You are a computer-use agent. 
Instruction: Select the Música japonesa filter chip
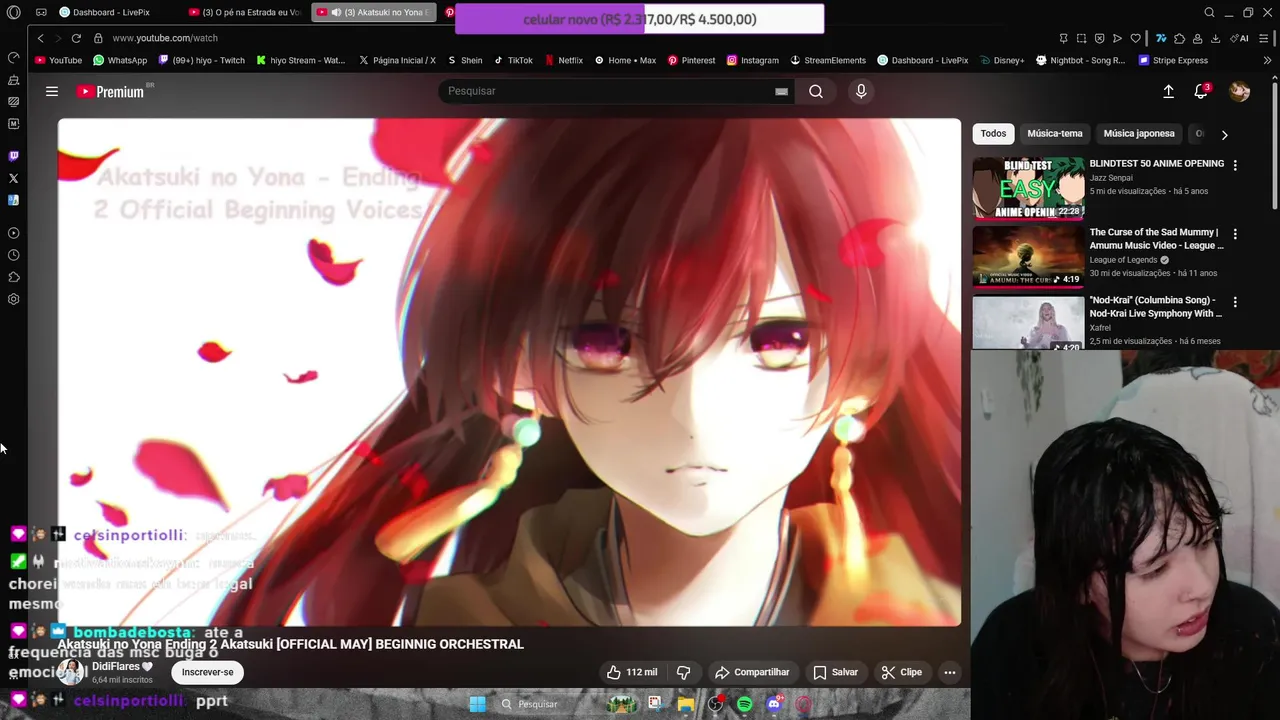(1139, 133)
